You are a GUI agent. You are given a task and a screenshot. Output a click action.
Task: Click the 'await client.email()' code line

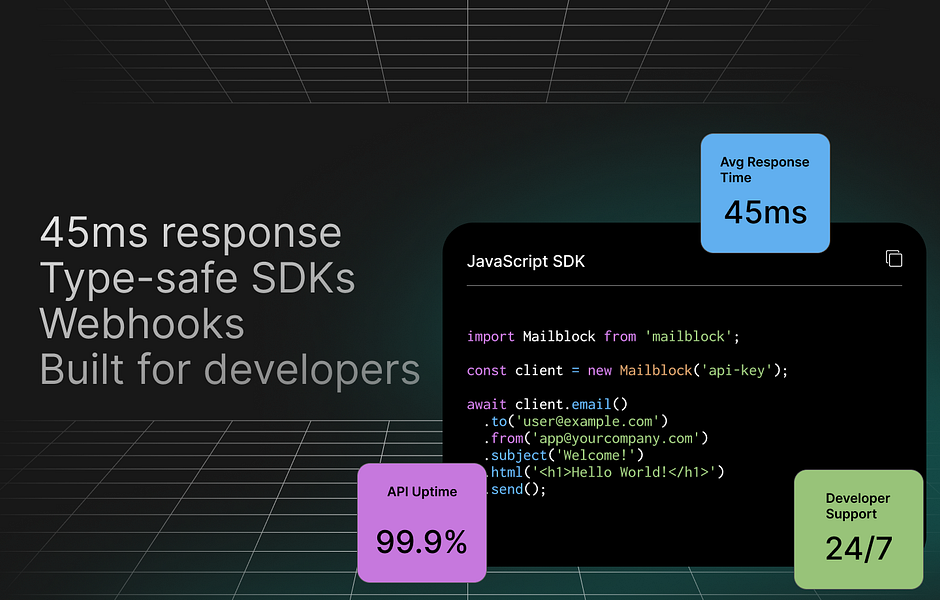pyautogui.click(x=547, y=404)
